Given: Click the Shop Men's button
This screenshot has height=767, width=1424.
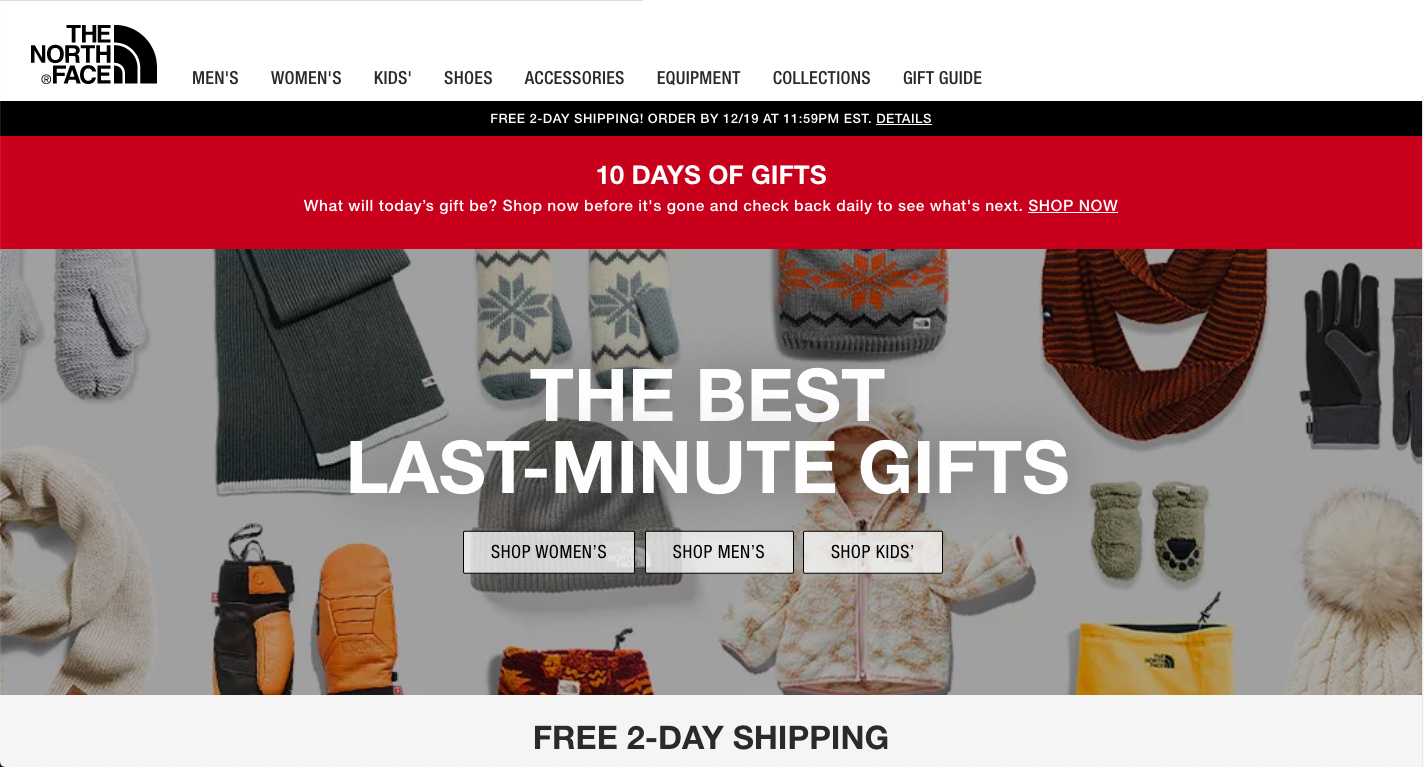Looking at the screenshot, I should (719, 552).
